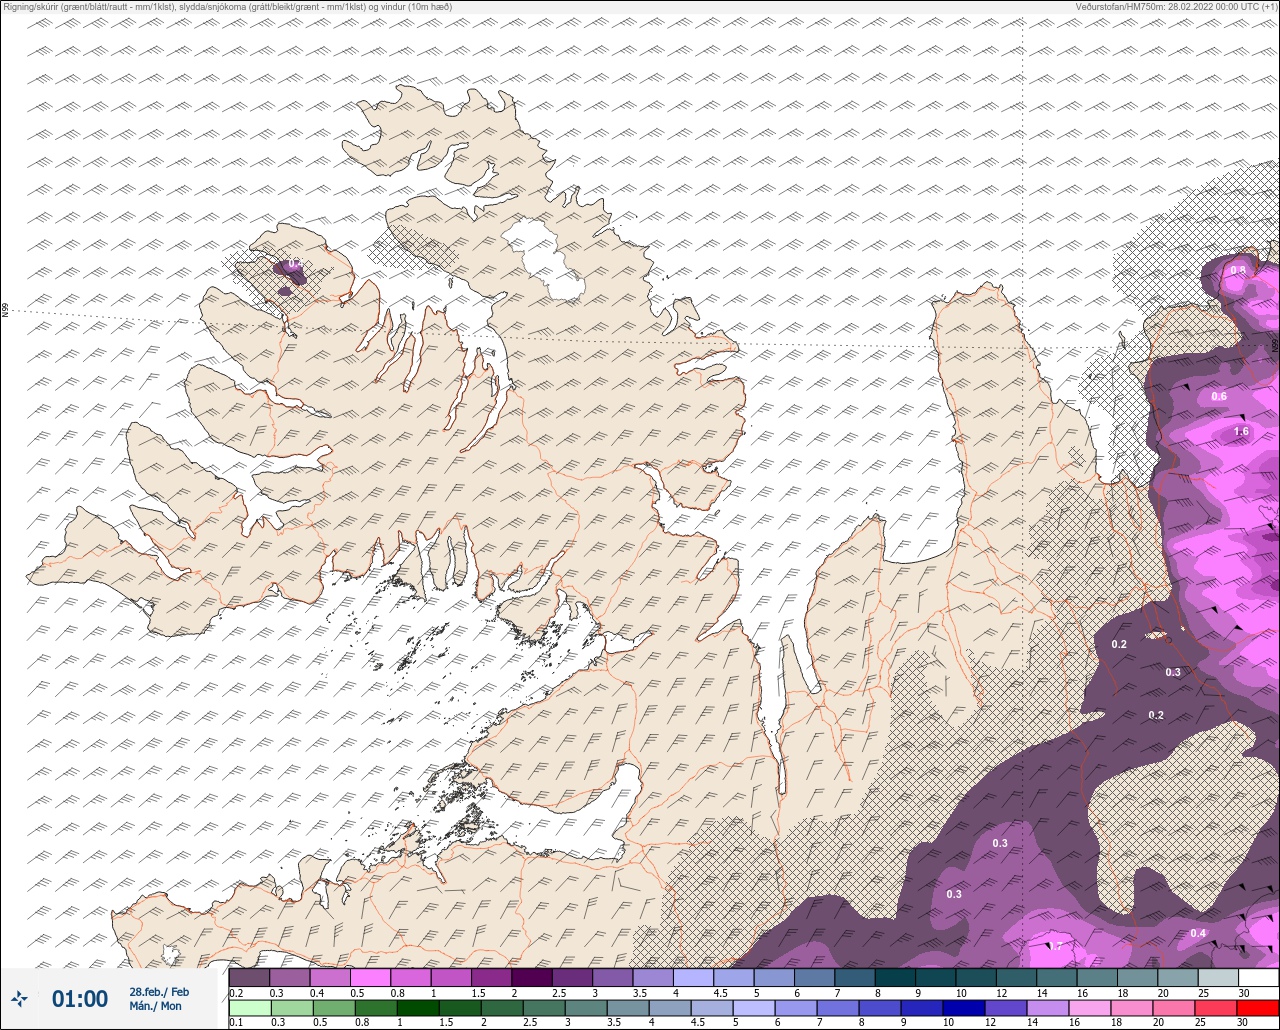Screen dimensions: 1280x1030
Task: Click the 01:00 forecast time label
Action: click(x=80, y=999)
